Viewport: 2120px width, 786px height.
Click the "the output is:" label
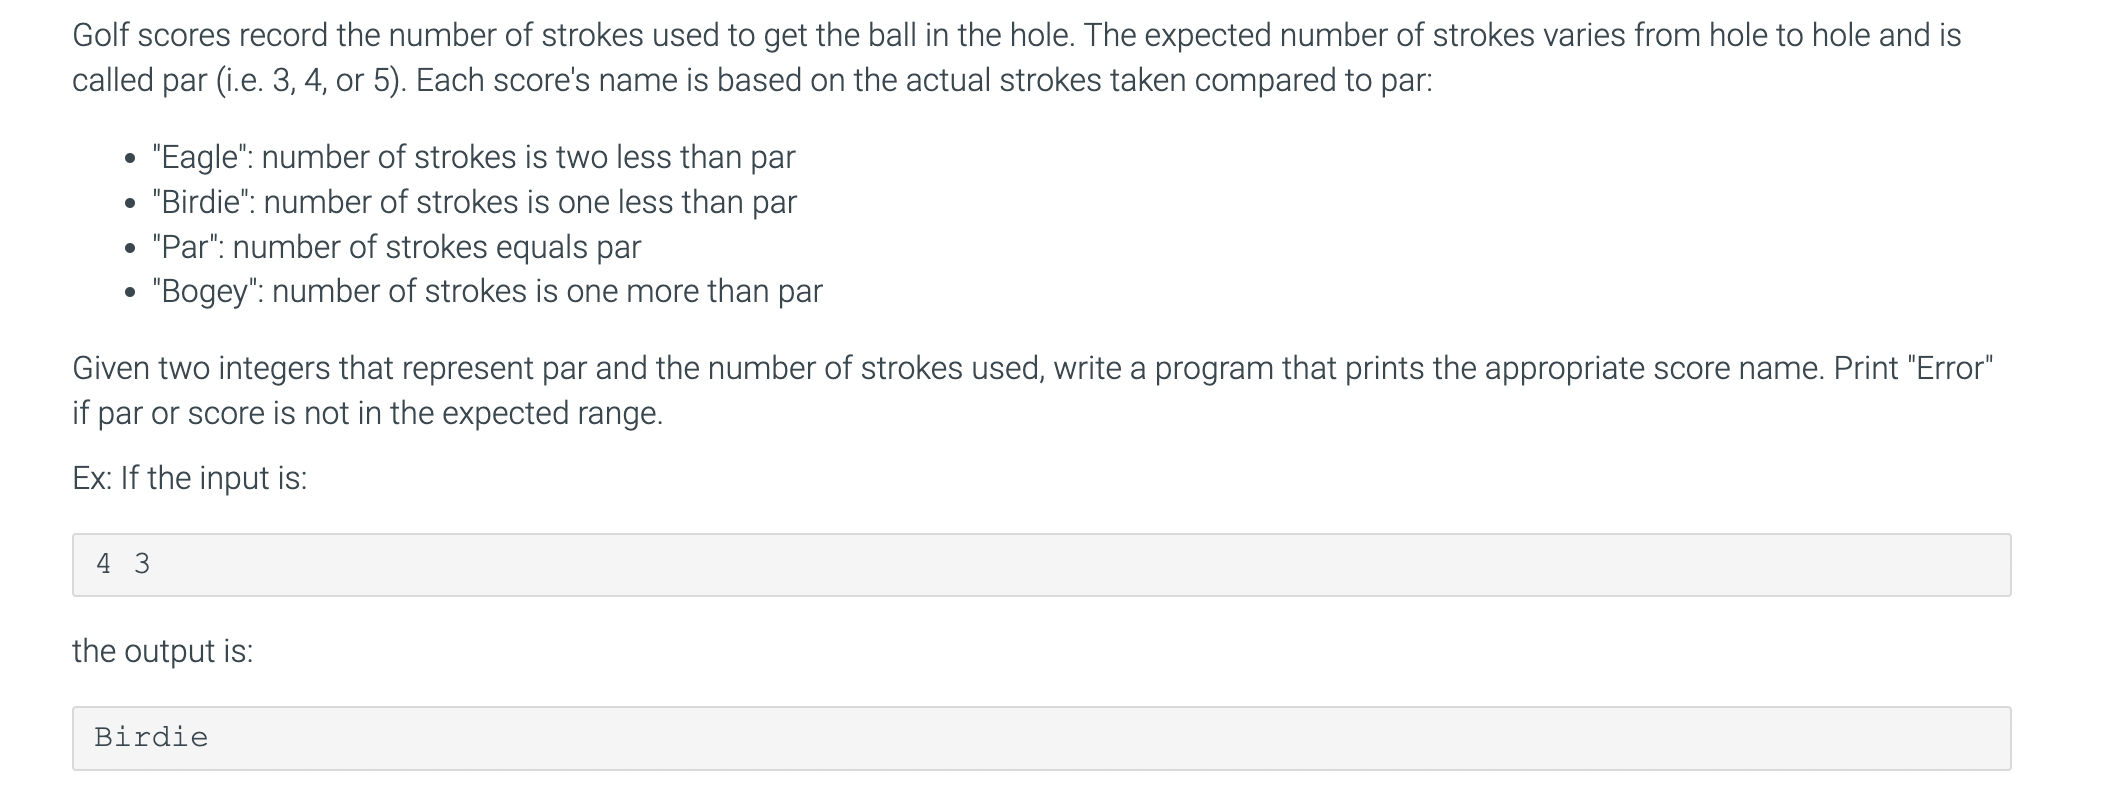[x=162, y=651]
